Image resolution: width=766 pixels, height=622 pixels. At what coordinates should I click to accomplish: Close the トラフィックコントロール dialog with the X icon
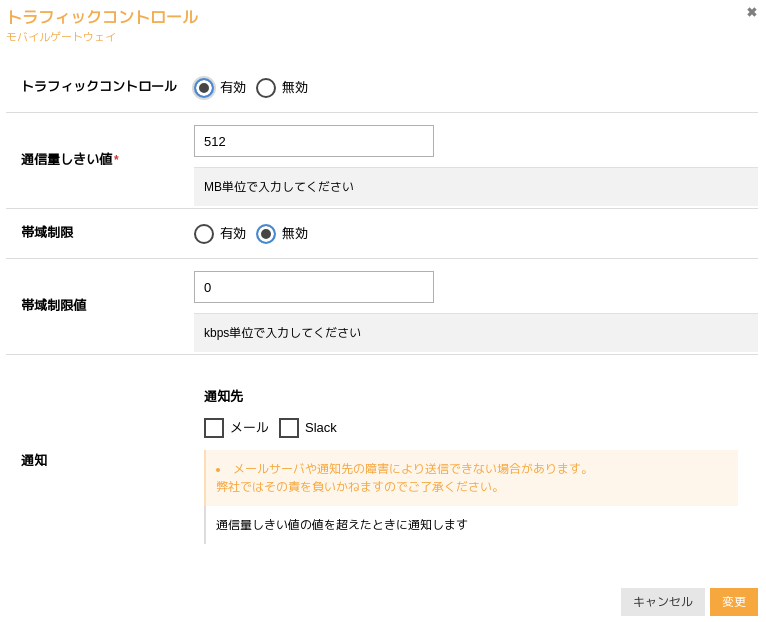tap(751, 12)
